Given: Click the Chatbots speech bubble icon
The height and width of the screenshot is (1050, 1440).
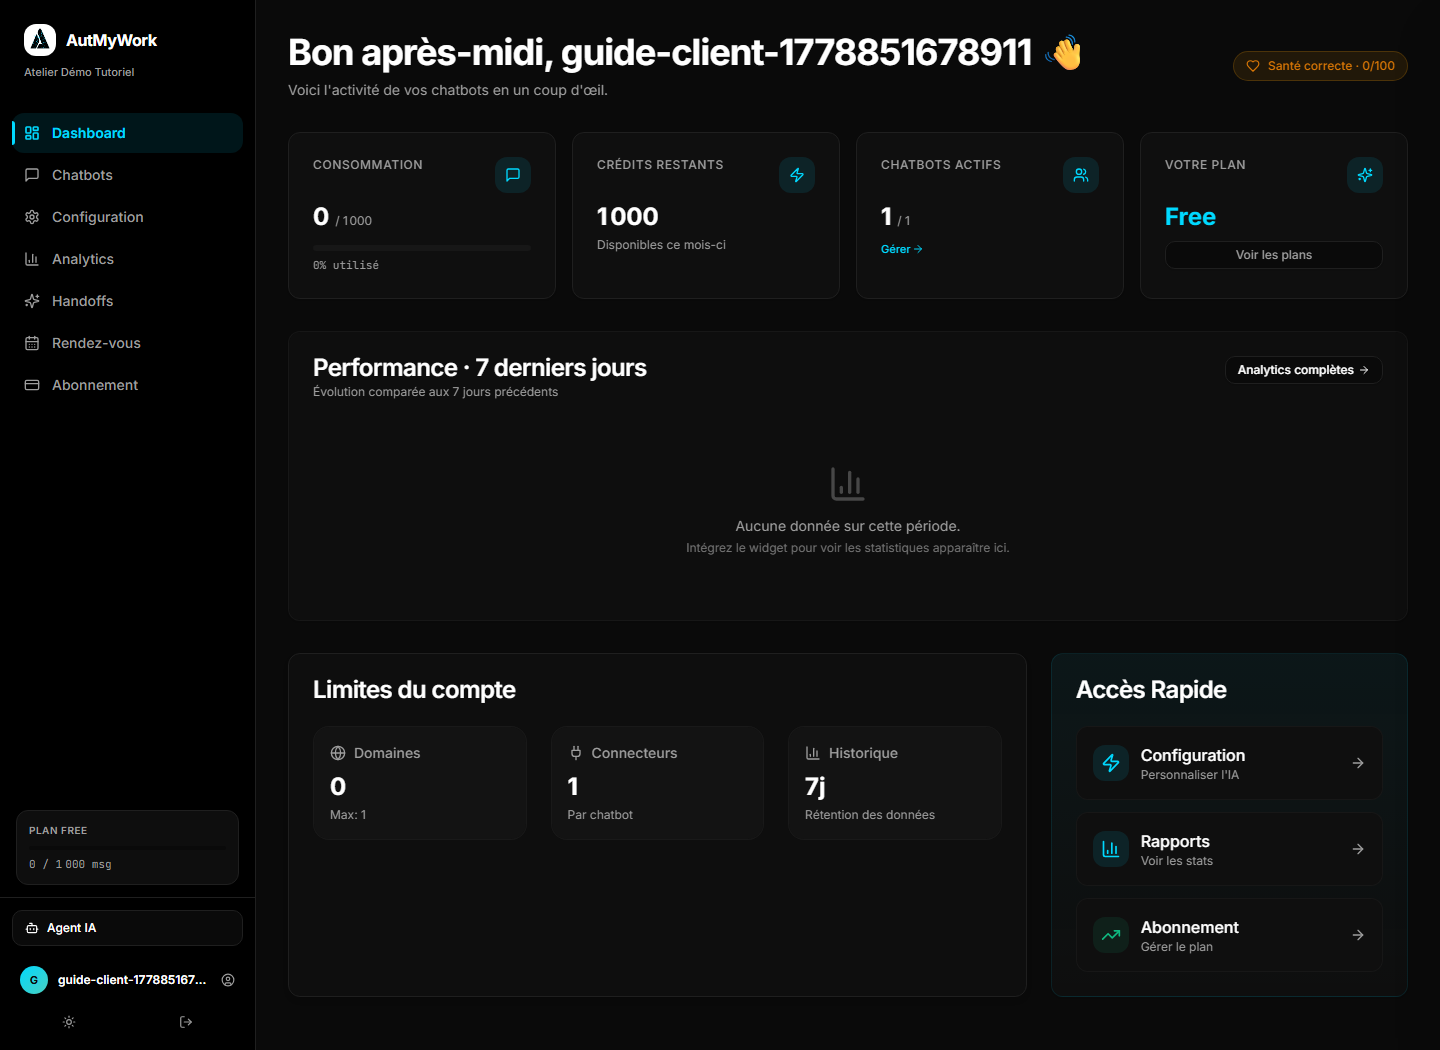Looking at the screenshot, I should coord(32,175).
